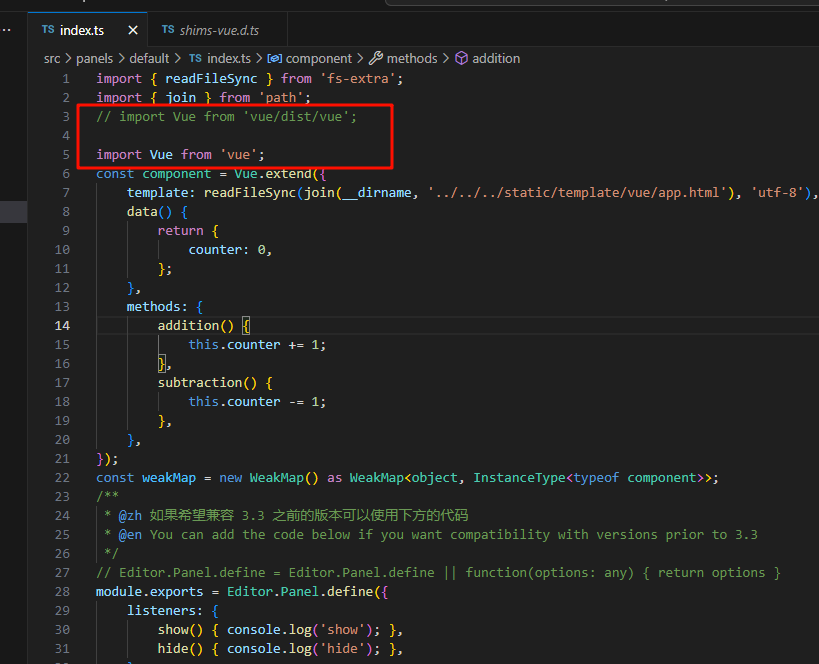Switch to the index.ts editor tab
This screenshot has width=819, height=664.
click(88, 30)
